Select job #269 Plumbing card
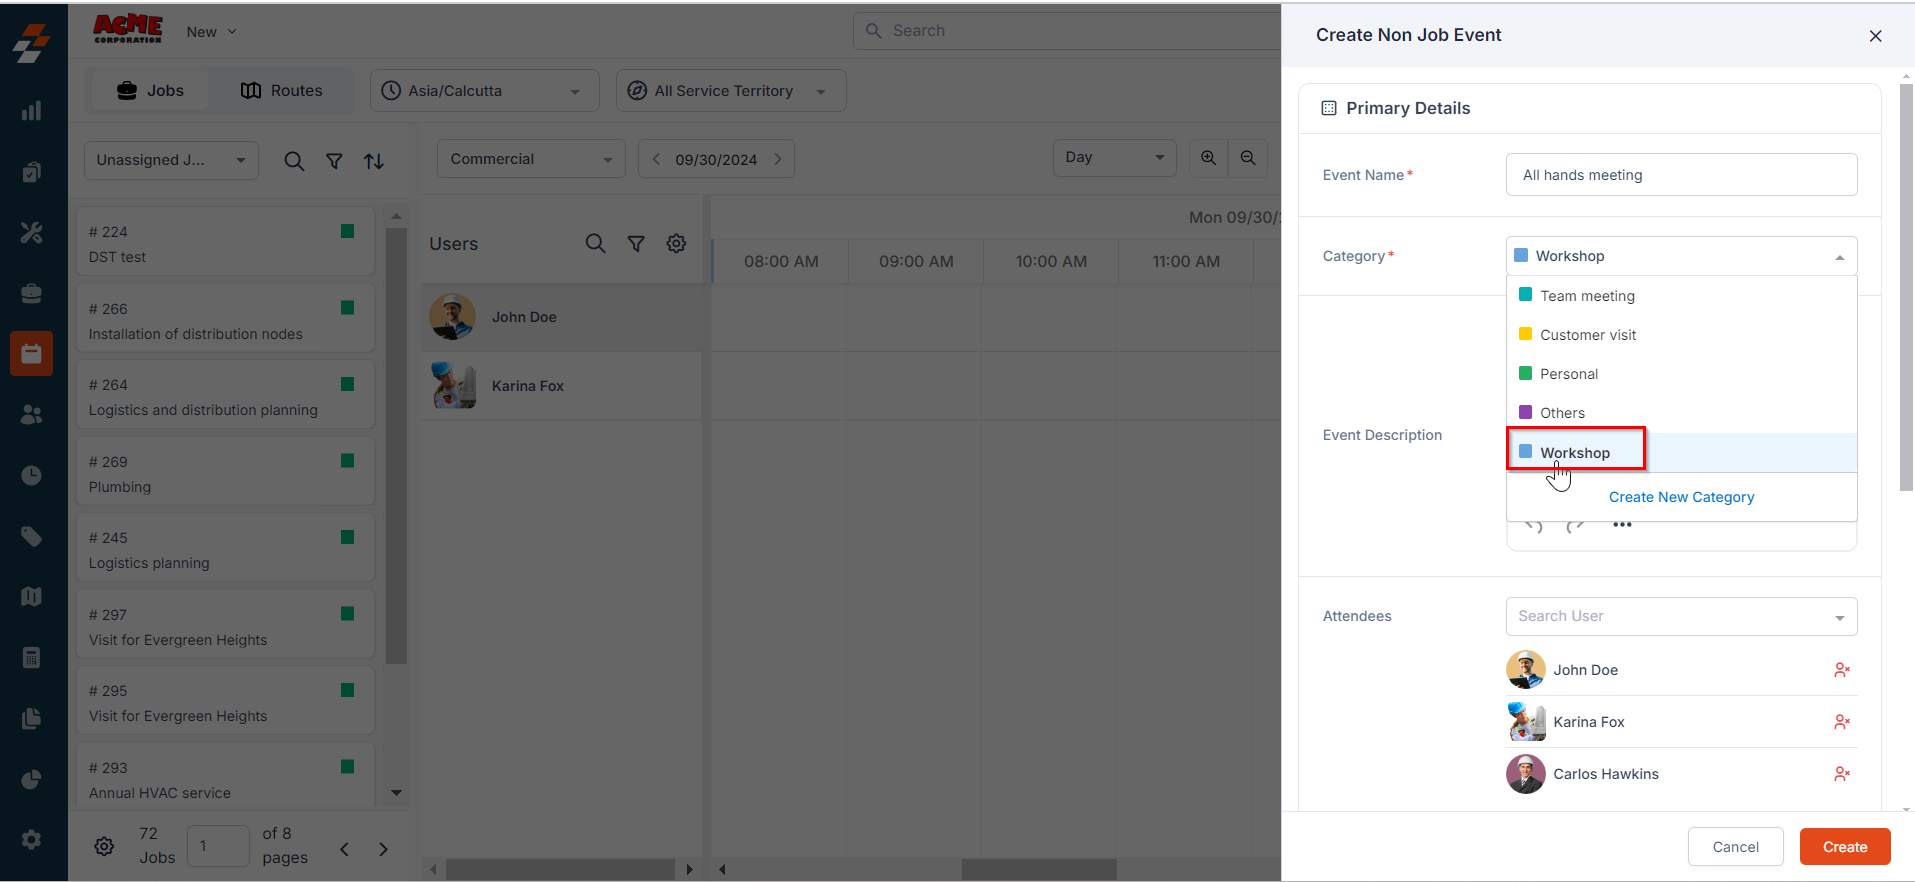 [225, 471]
